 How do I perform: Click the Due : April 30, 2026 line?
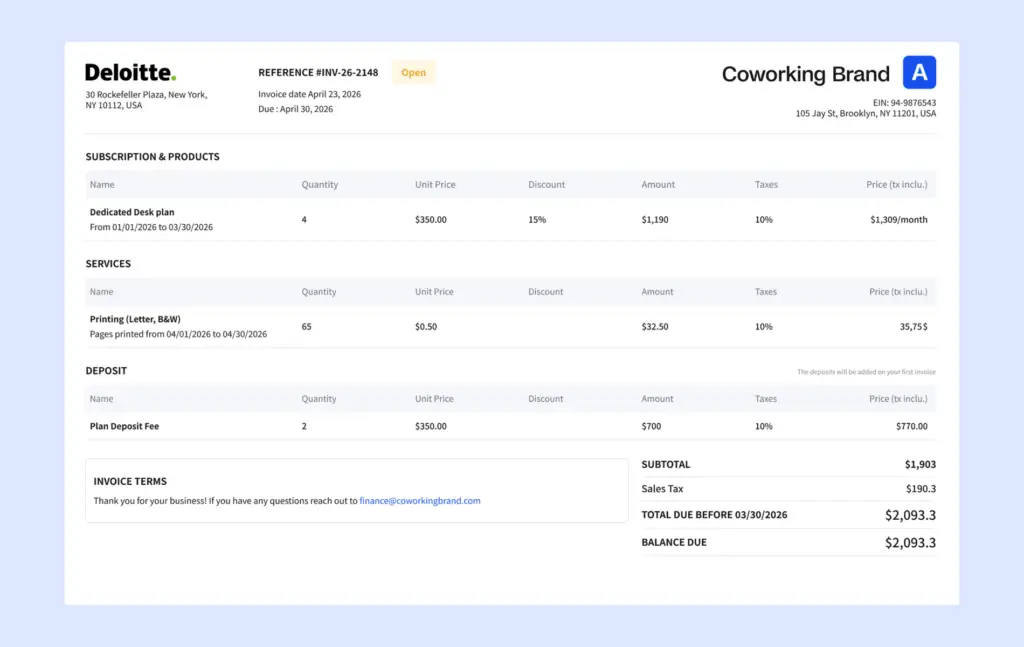tap(295, 109)
